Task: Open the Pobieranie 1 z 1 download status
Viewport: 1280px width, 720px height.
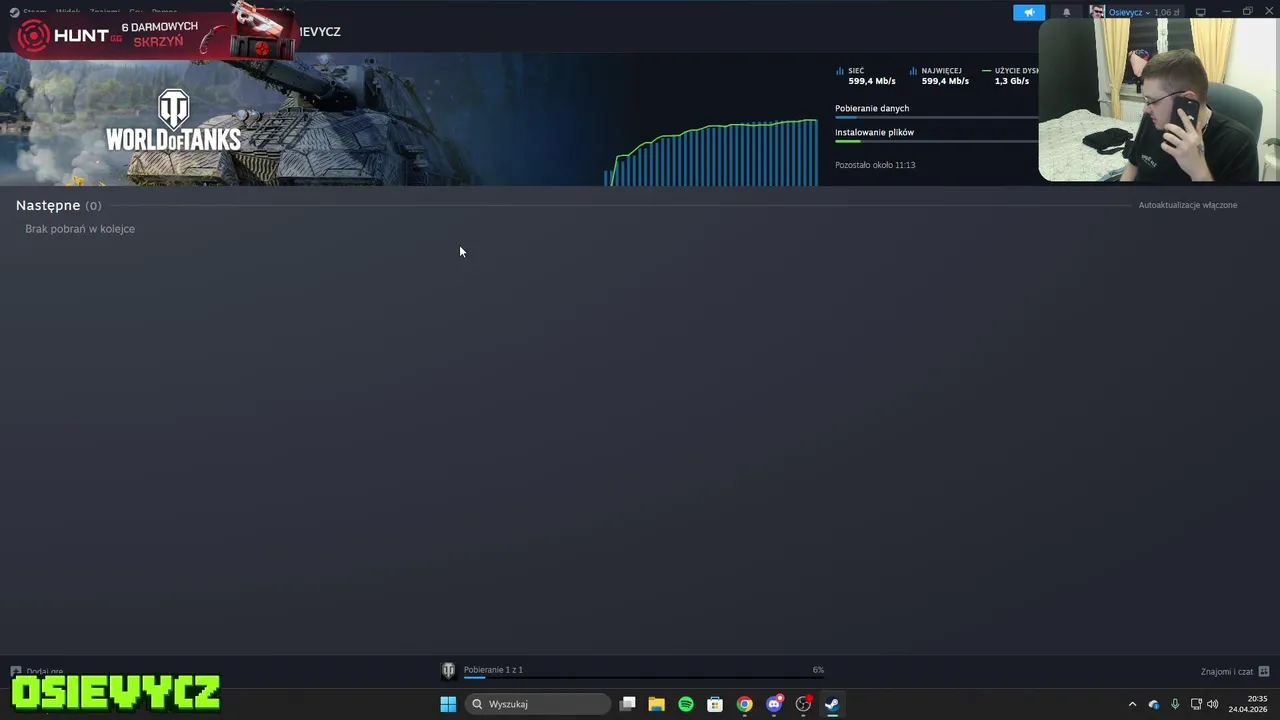Action: [493, 670]
